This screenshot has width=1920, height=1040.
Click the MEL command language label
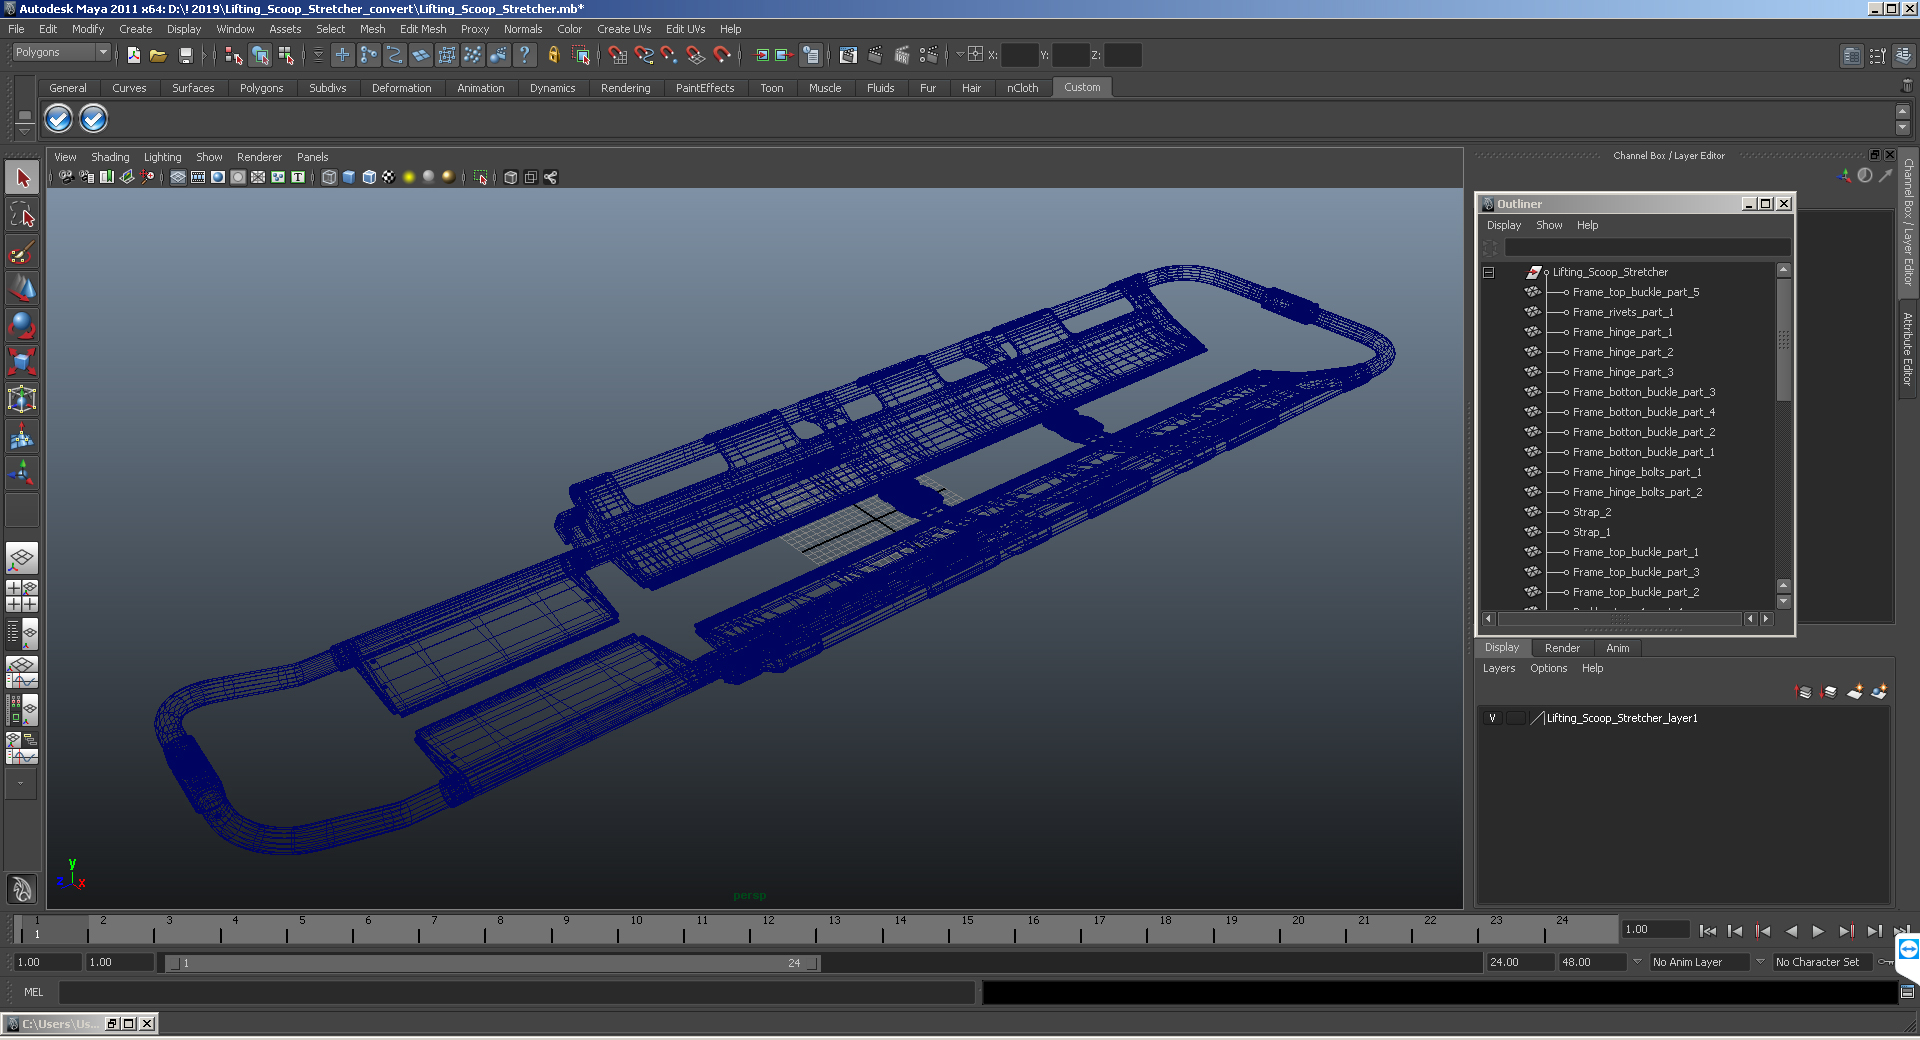pyautogui.click(x=34, y=992)
